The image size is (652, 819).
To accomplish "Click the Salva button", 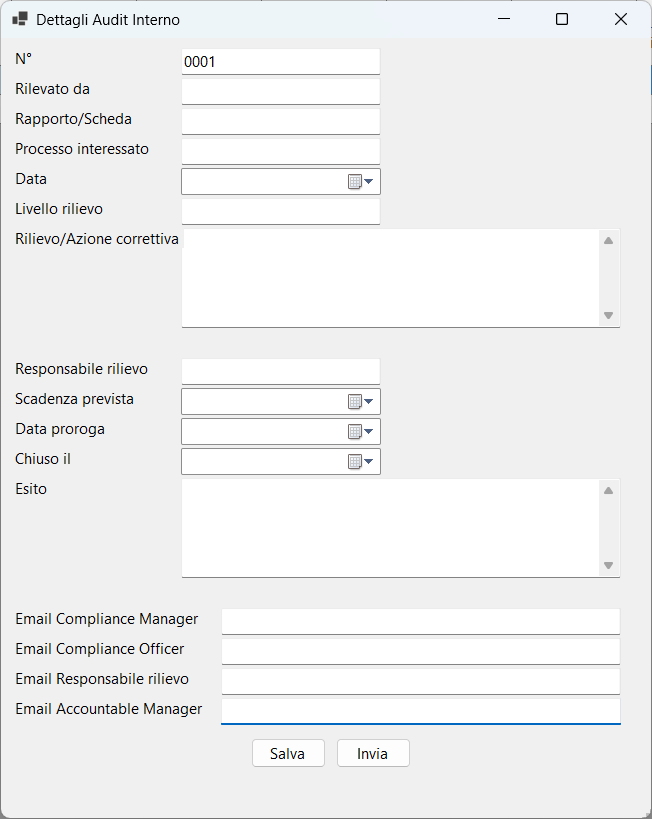I will coord(288,753).
